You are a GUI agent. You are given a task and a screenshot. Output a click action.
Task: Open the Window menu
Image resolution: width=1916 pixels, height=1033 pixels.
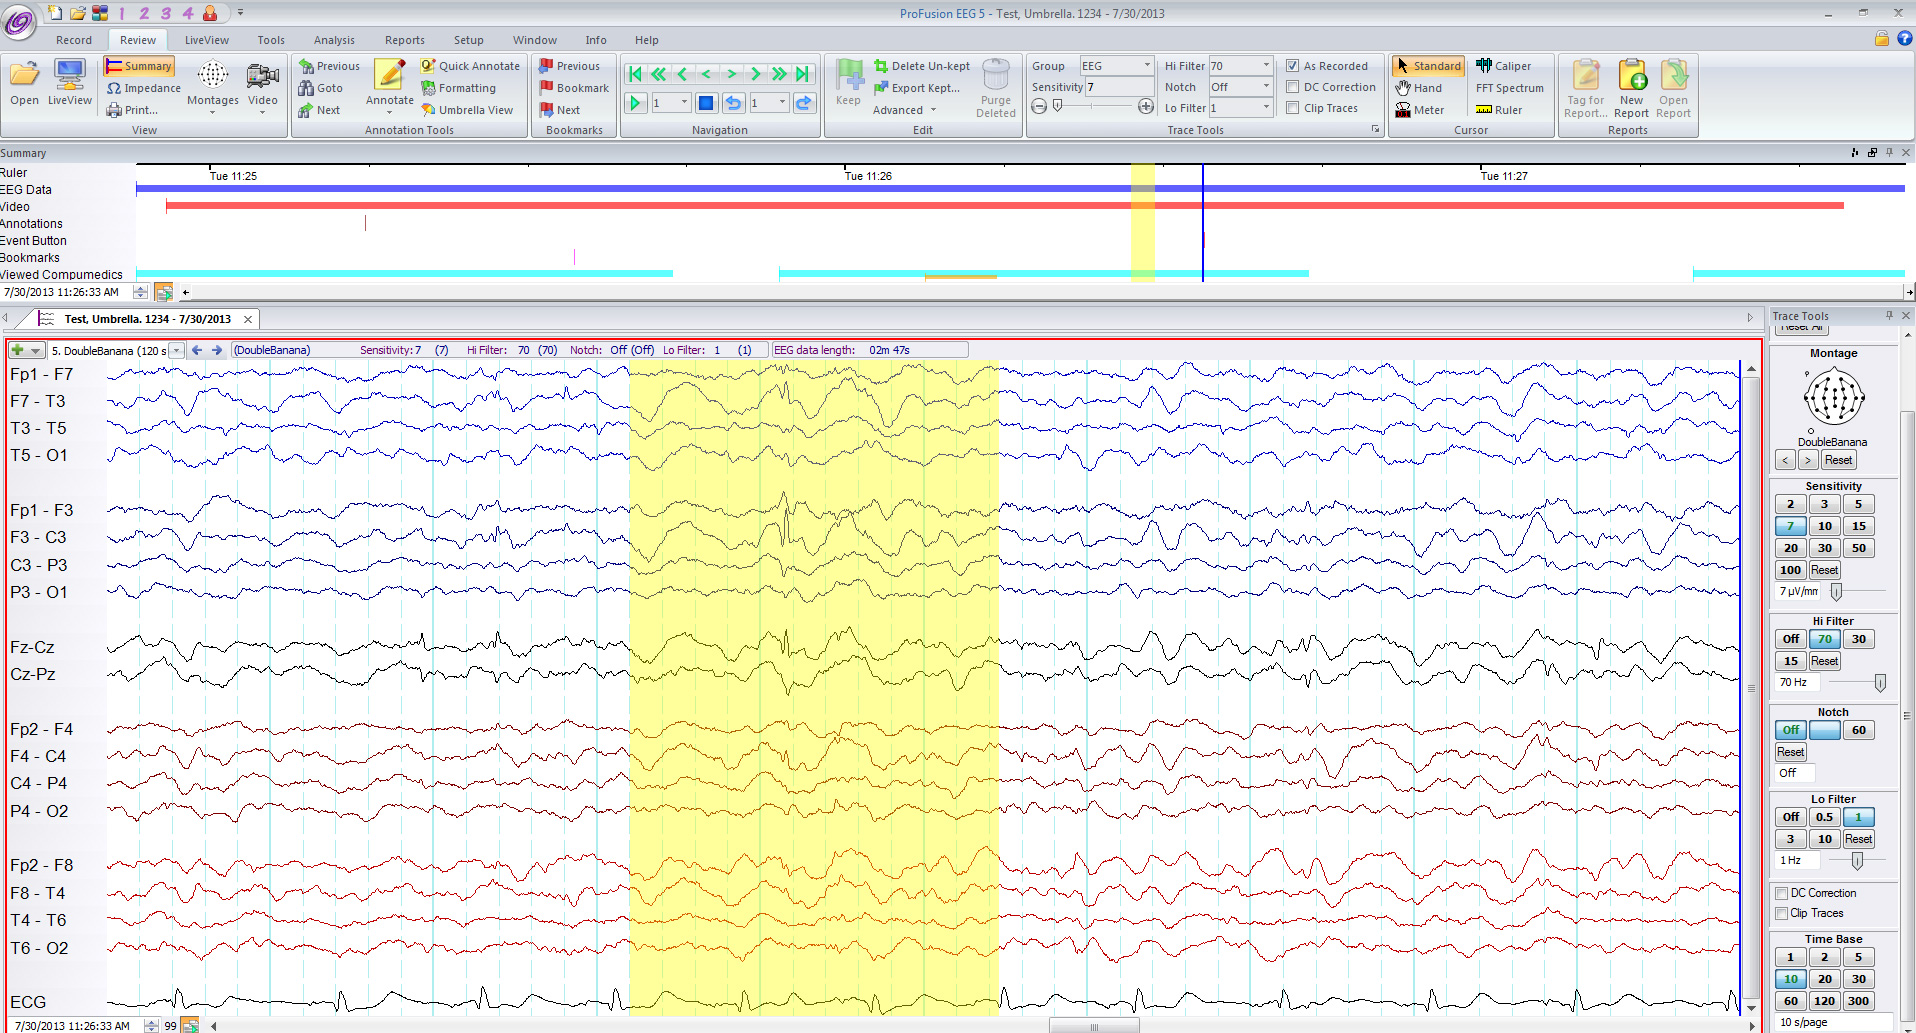534,40
